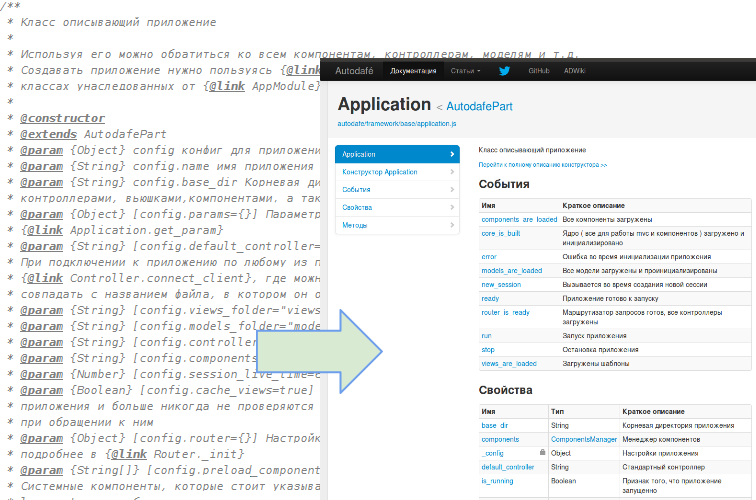
Task: Click the @constructor tag in code
Action: [62, 119]
